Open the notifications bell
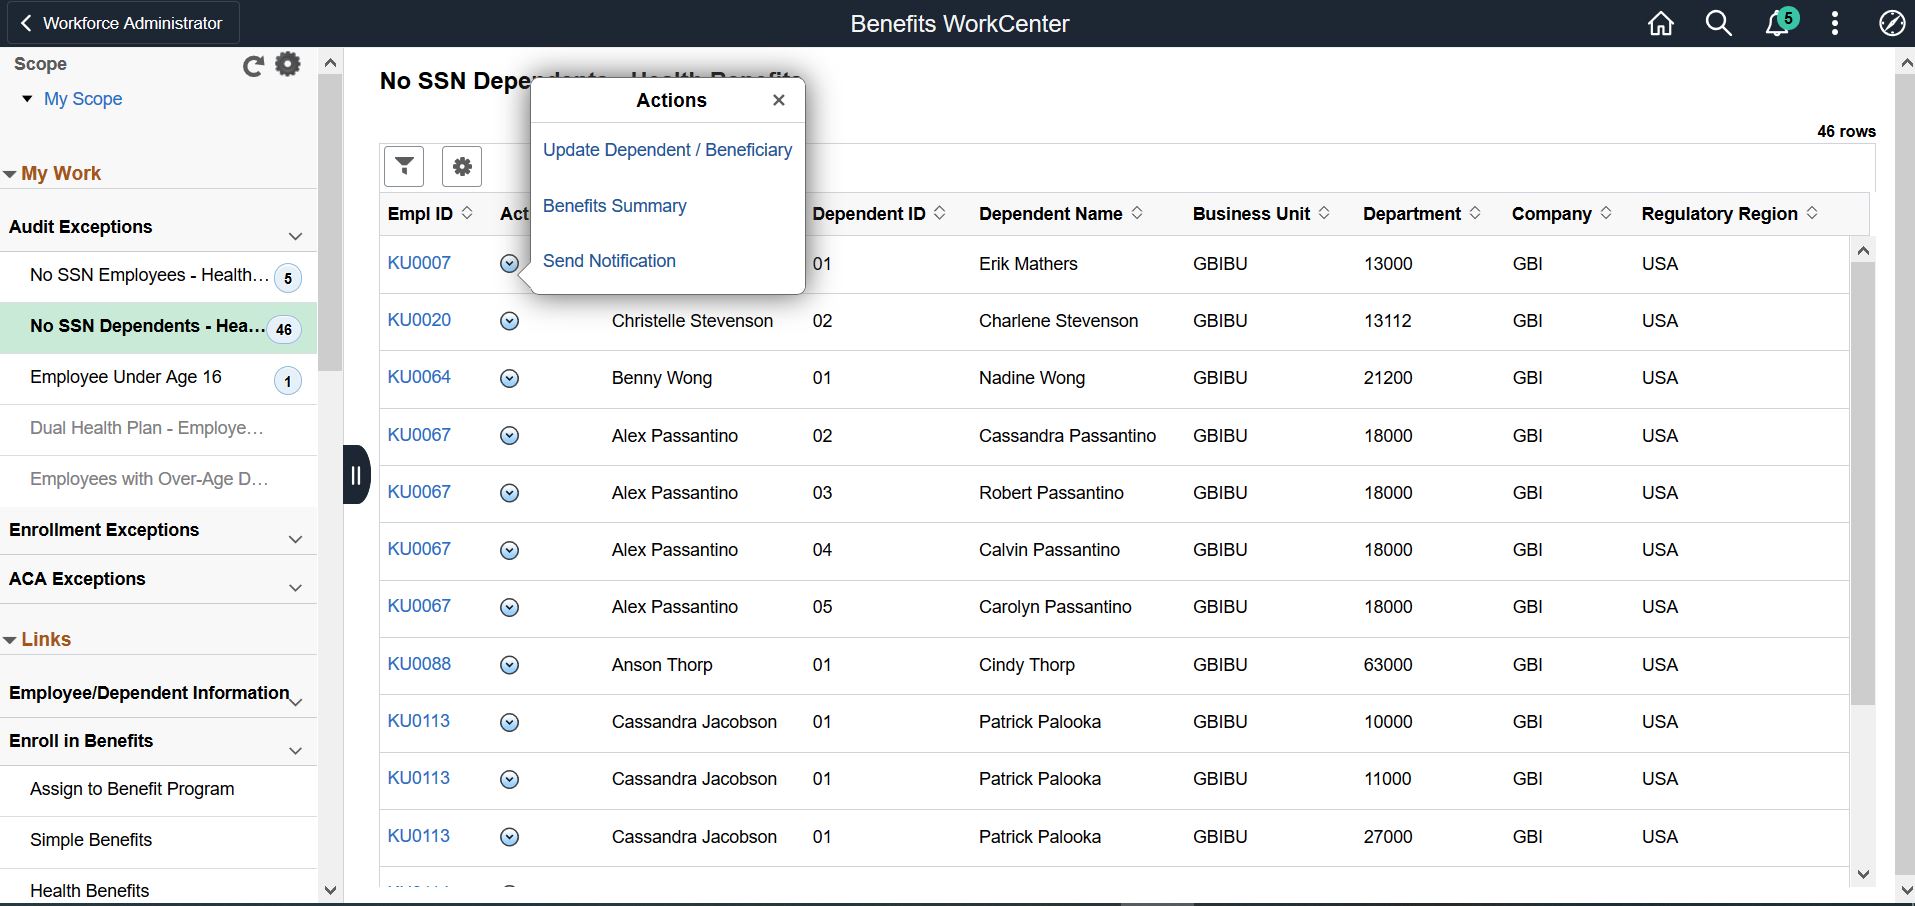This screenshot has height=906, width=1915. [x=1777, y=24]
